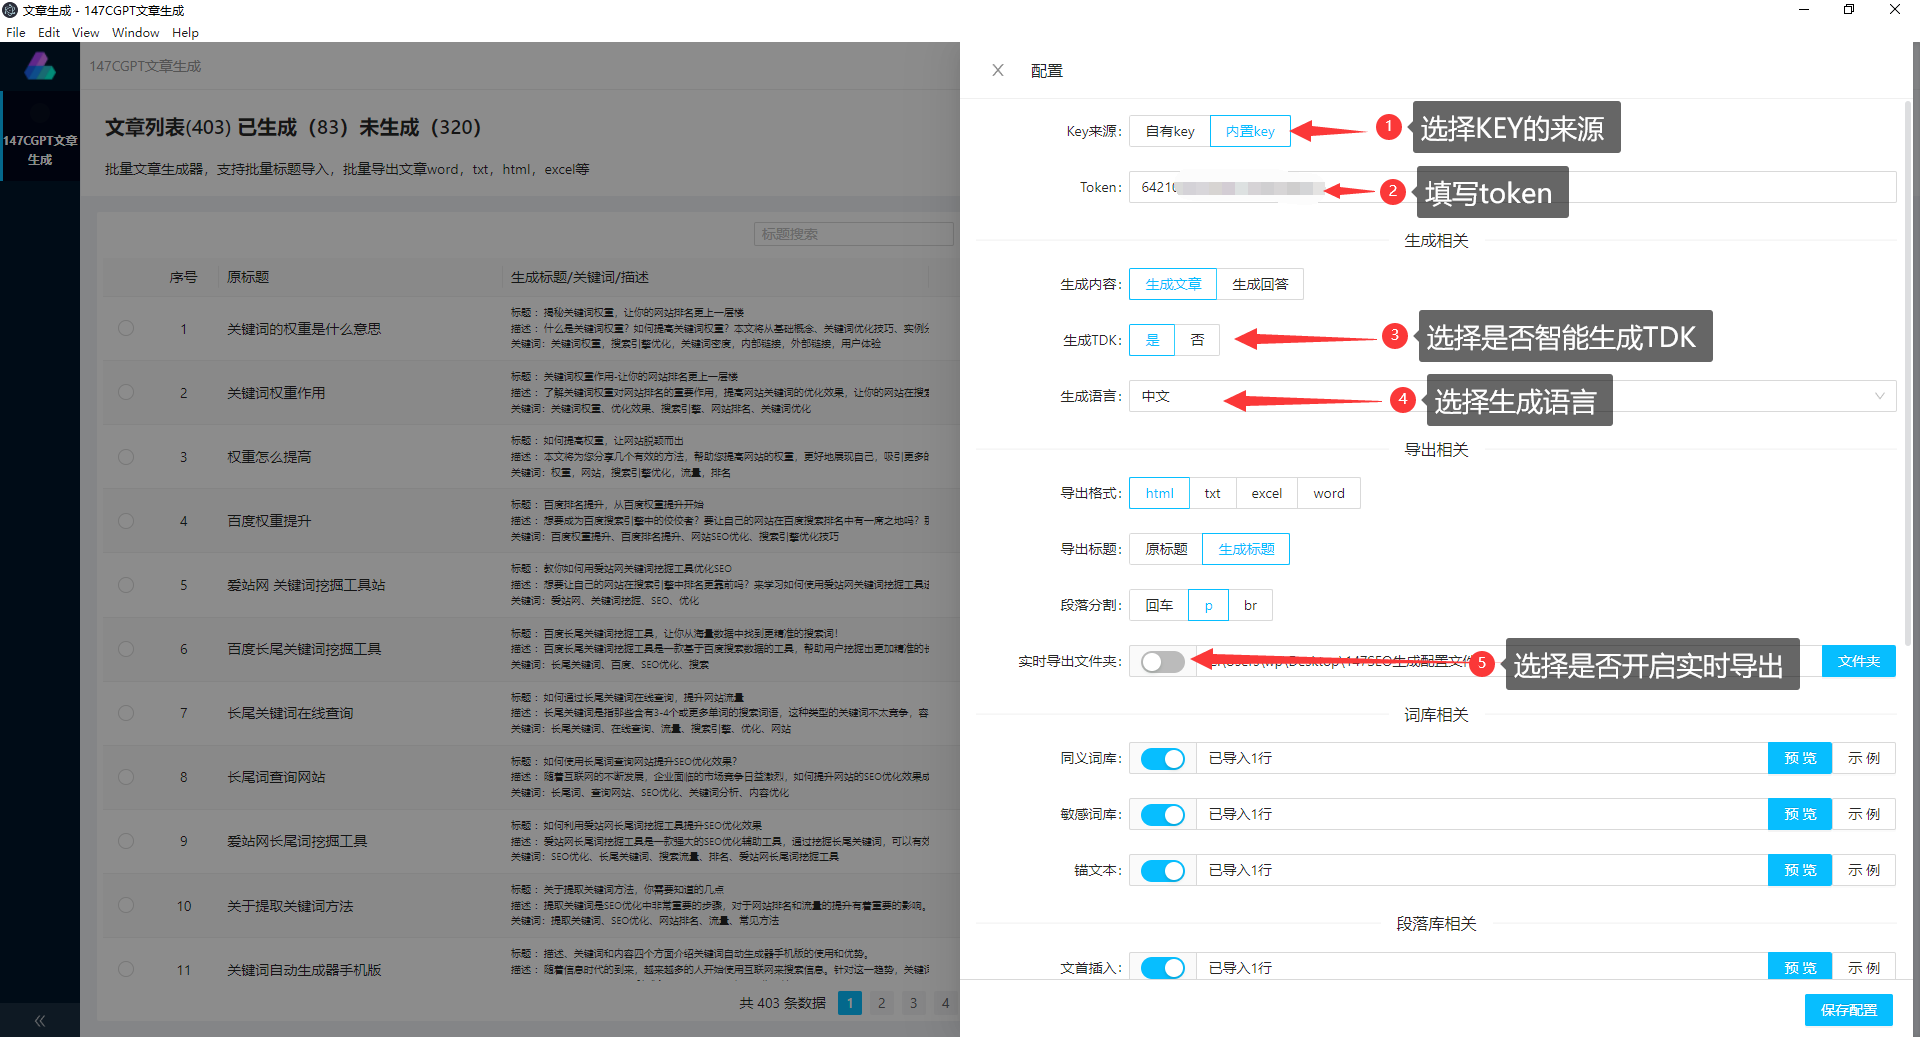
Task: Click the 生成标题/关键词/描述 column header
Action: coord(580,277)
